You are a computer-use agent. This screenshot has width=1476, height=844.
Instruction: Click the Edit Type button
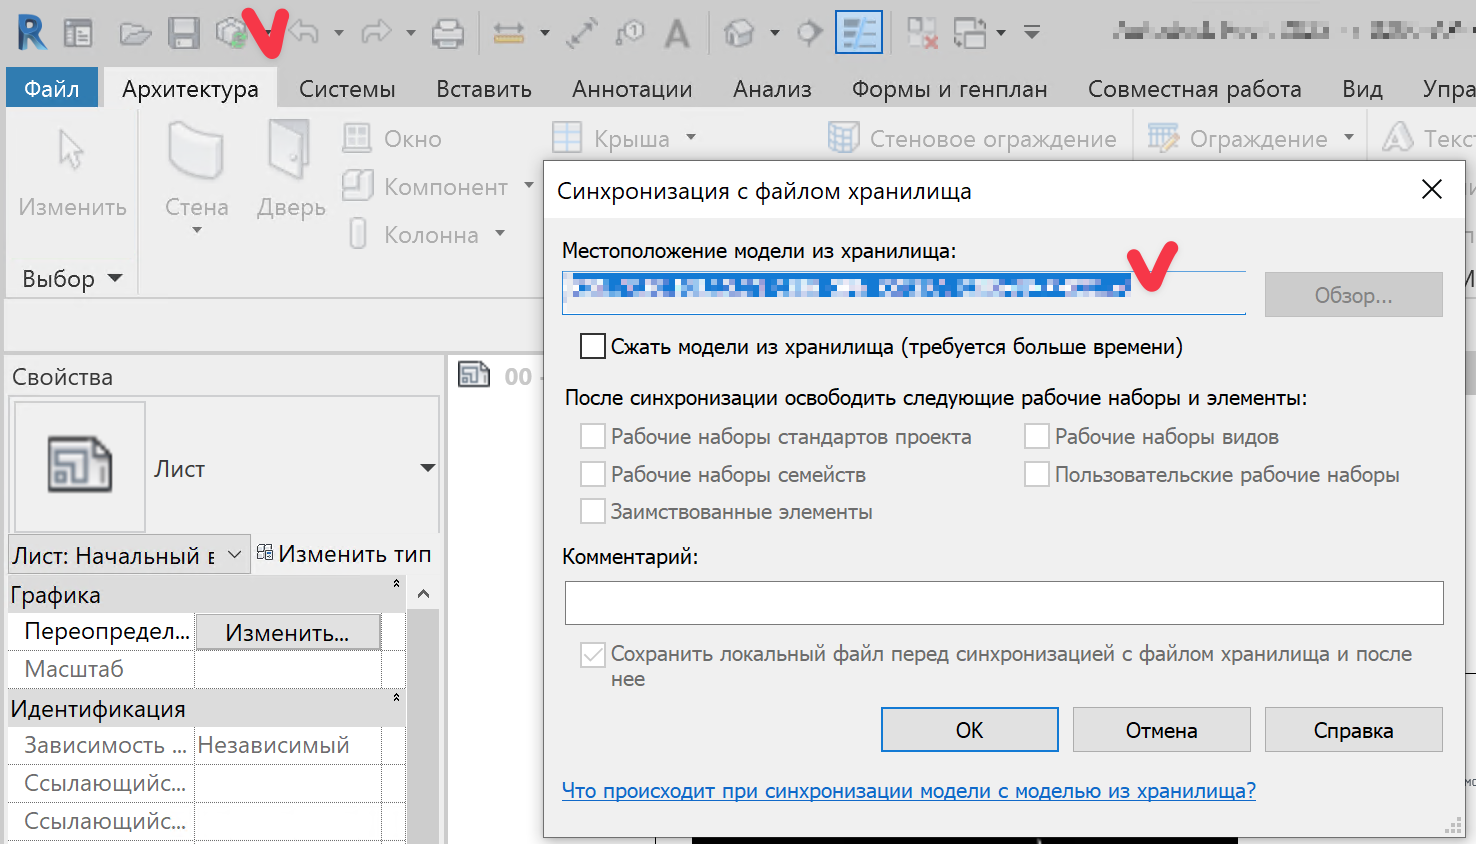pyautogui.click(x=344, y=554)
